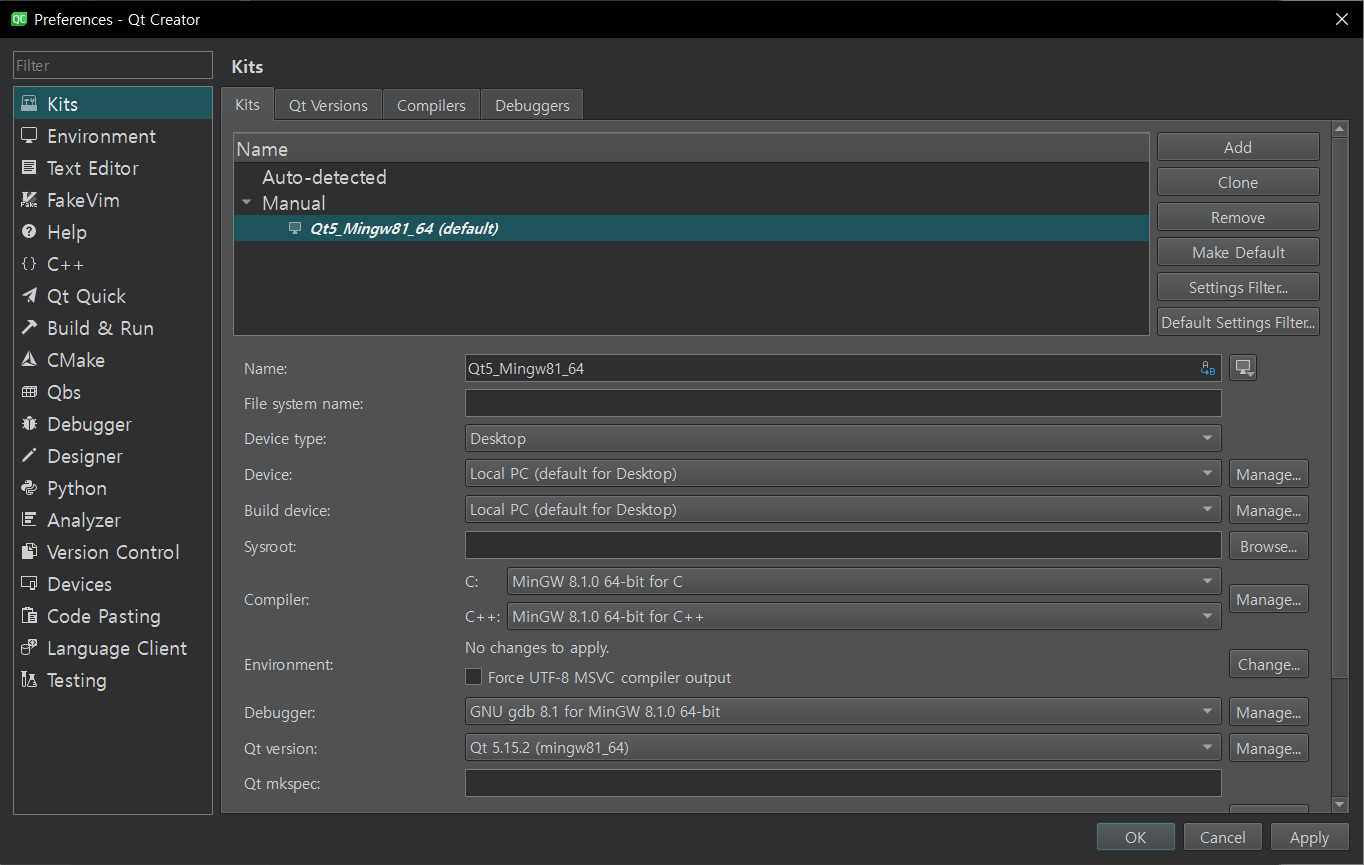Open FakeVim settings icon
This screenshot has height=865, width=1364.
click(x=29, y=200)
